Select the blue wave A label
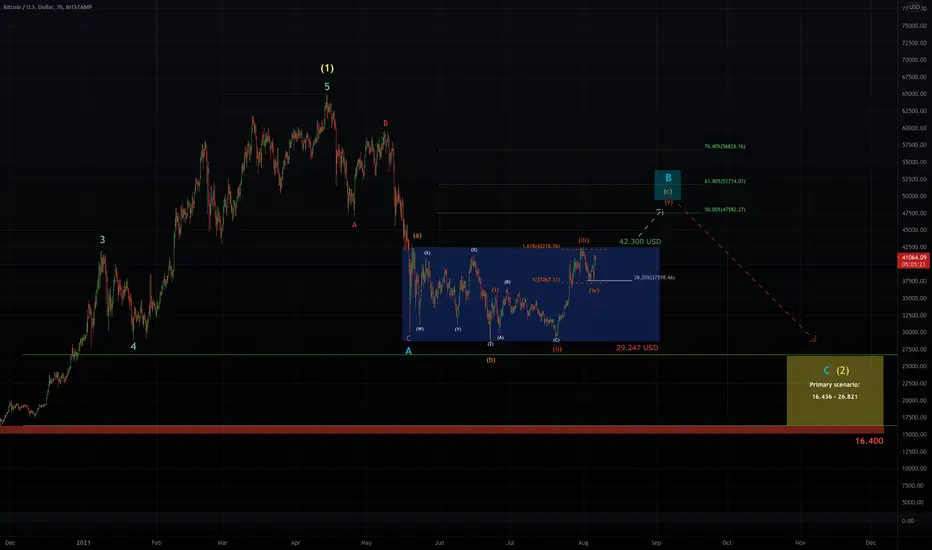 pyautogui.click(x=408, y=351)
